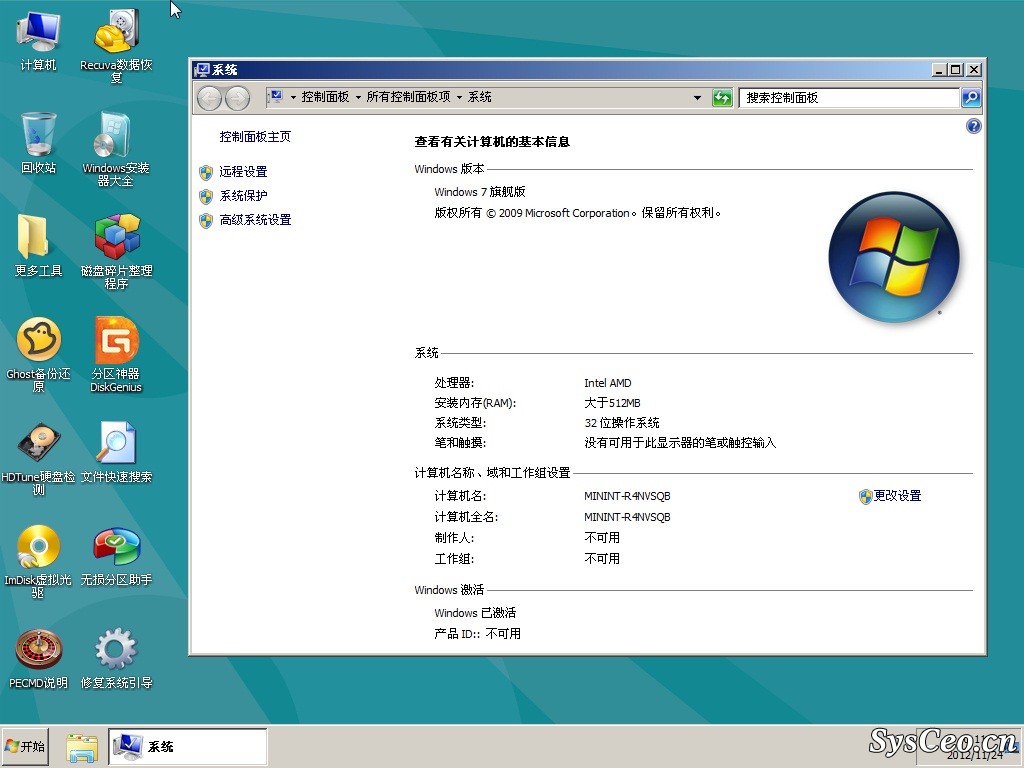Open 高级系统设置 link
This screenshot has width=1024, height=768.
pyautogui.click(x=255, y=220)
